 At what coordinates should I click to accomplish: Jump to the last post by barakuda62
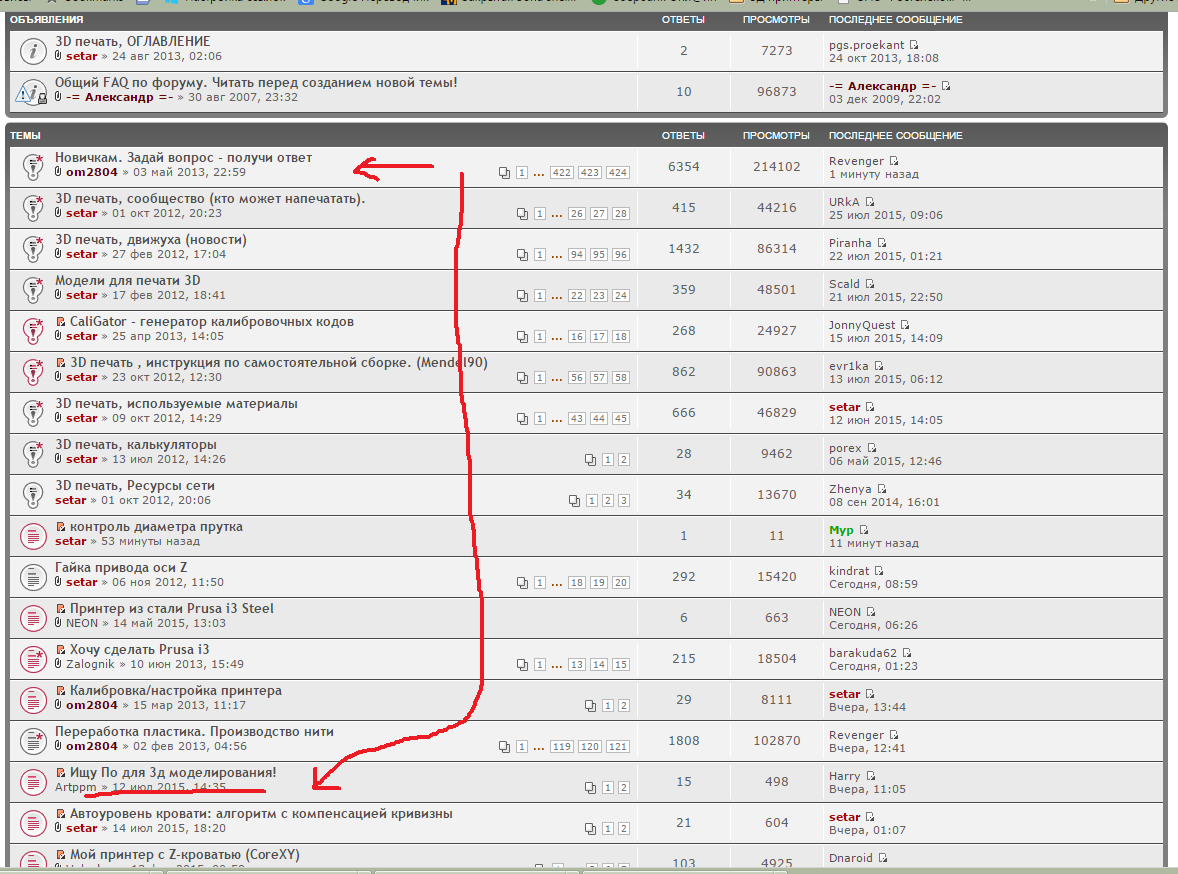pyautogui.click(x=907, y=653)
